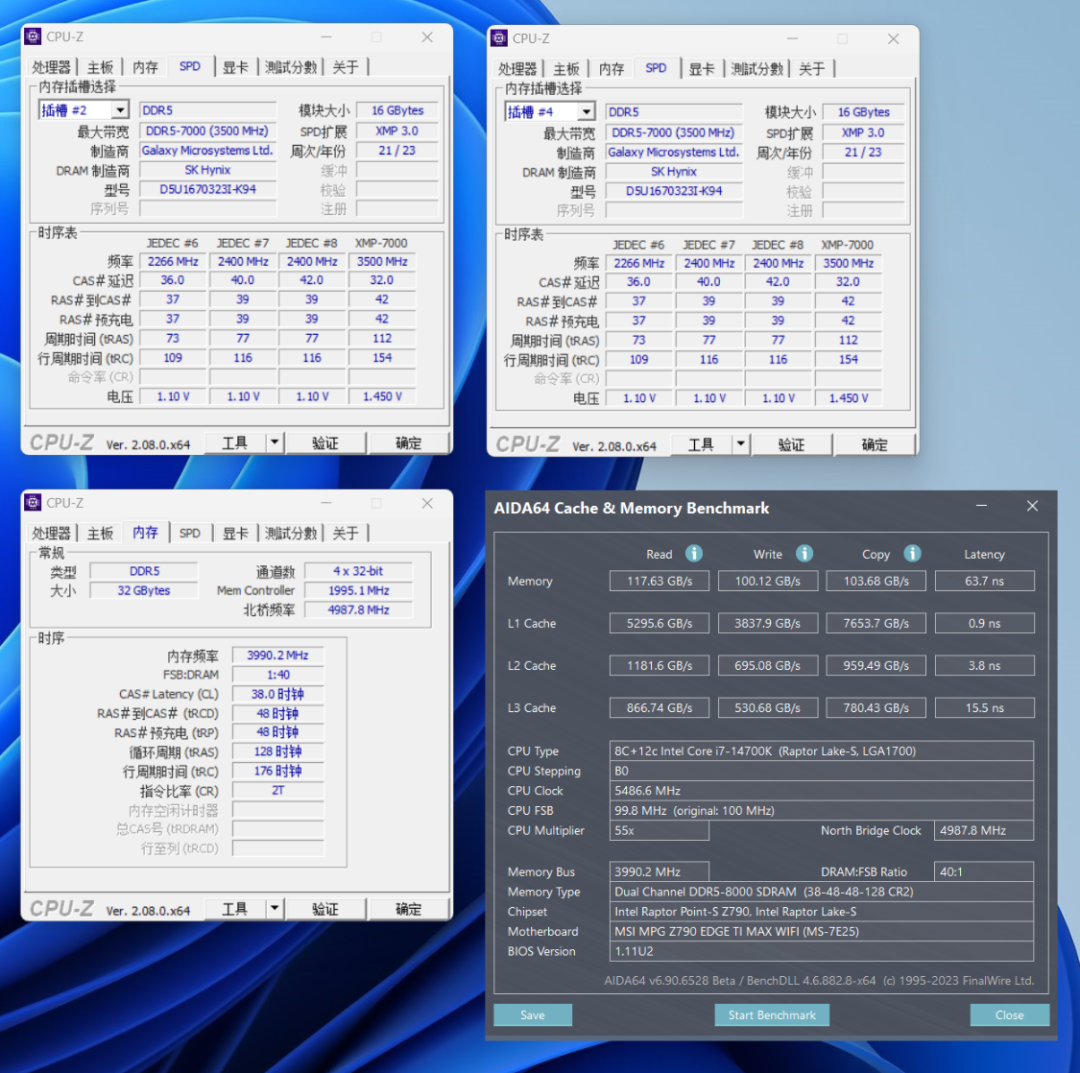
Task: Click 16 GBytes module size in slot #2
Action: (397, 110)
